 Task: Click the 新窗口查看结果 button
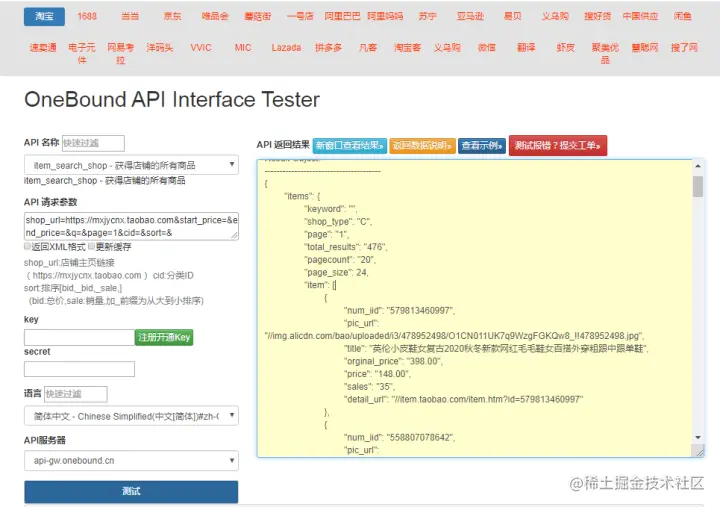349,146
